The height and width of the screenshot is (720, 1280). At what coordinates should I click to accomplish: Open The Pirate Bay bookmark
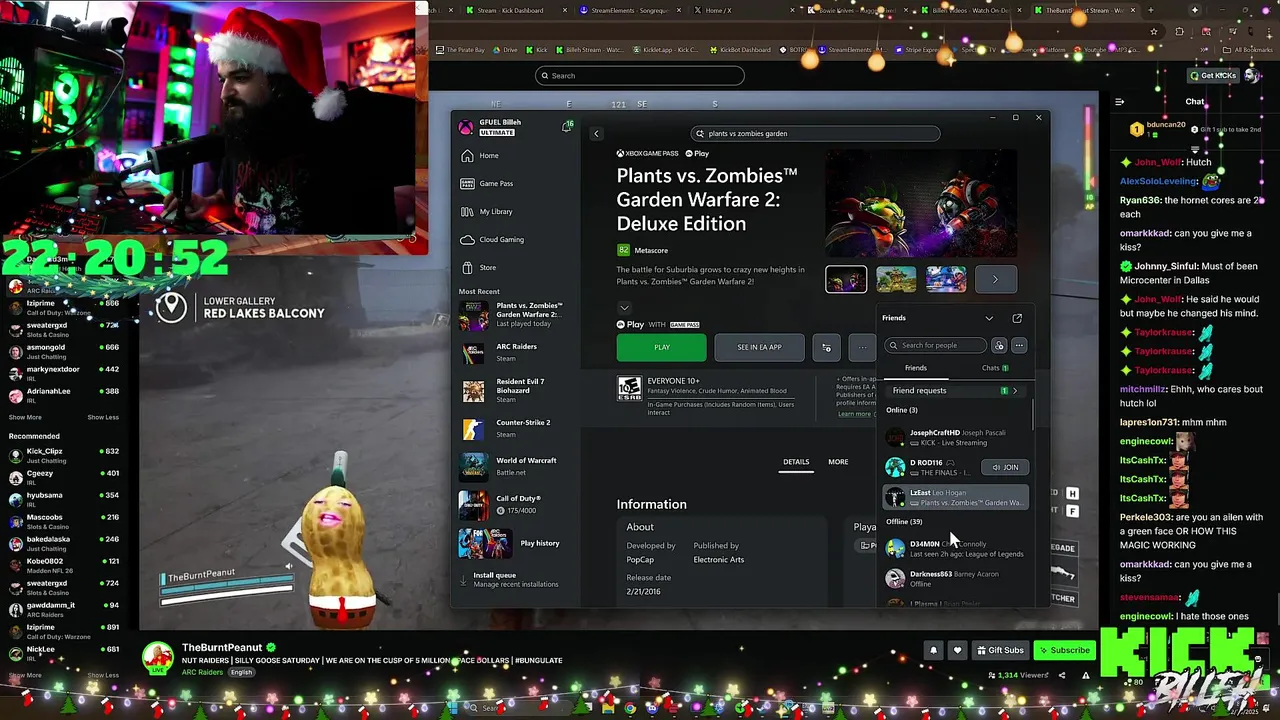pyautogui.click(x=460, y=50)
